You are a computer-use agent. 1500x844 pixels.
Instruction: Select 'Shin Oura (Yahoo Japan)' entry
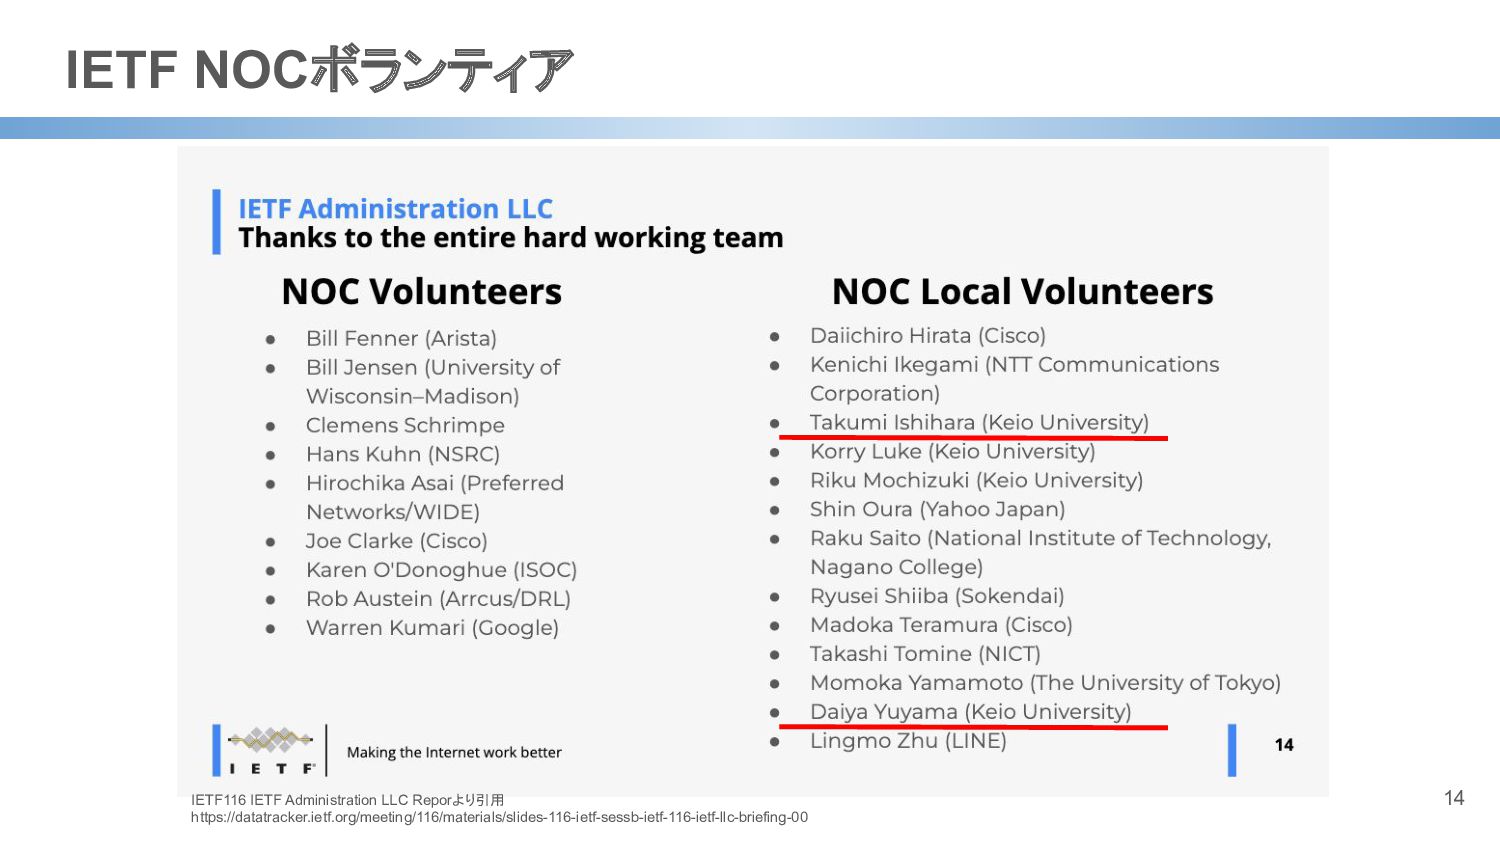[938, 510]
